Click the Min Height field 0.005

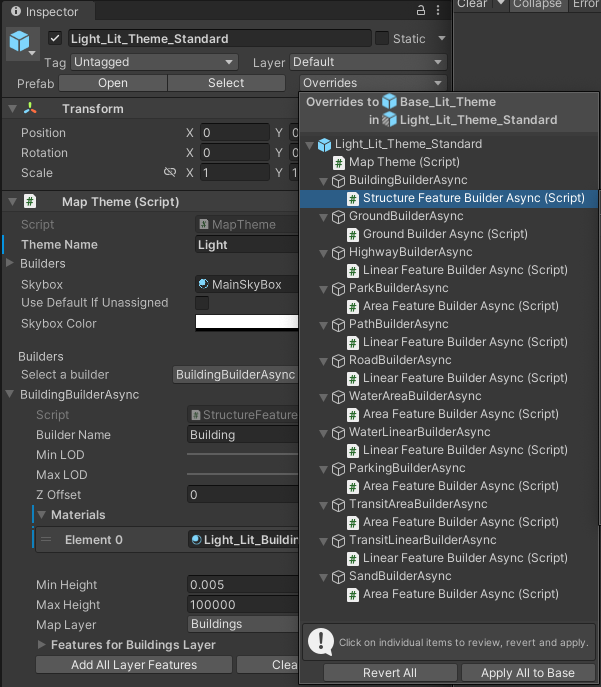pos(243,584)
